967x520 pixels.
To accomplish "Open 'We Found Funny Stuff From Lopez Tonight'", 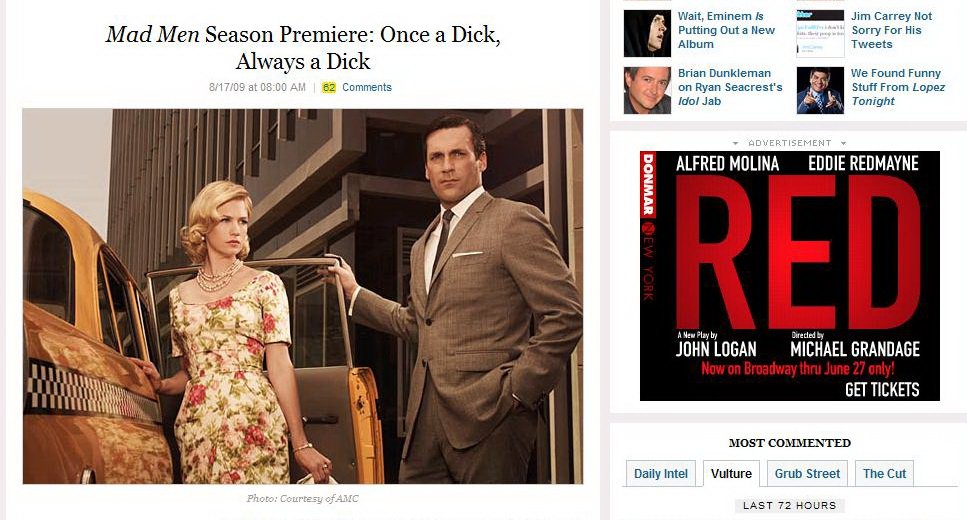I will pos(898,87).
